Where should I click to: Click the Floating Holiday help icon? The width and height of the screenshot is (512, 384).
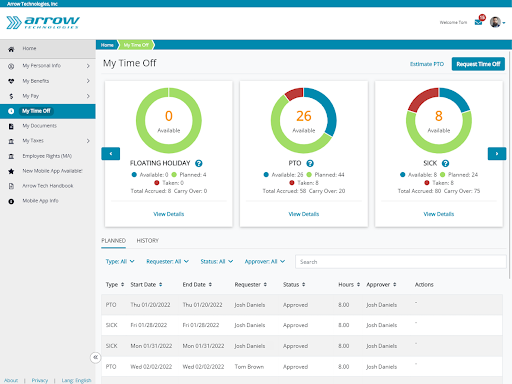click(x=199, y=163)
